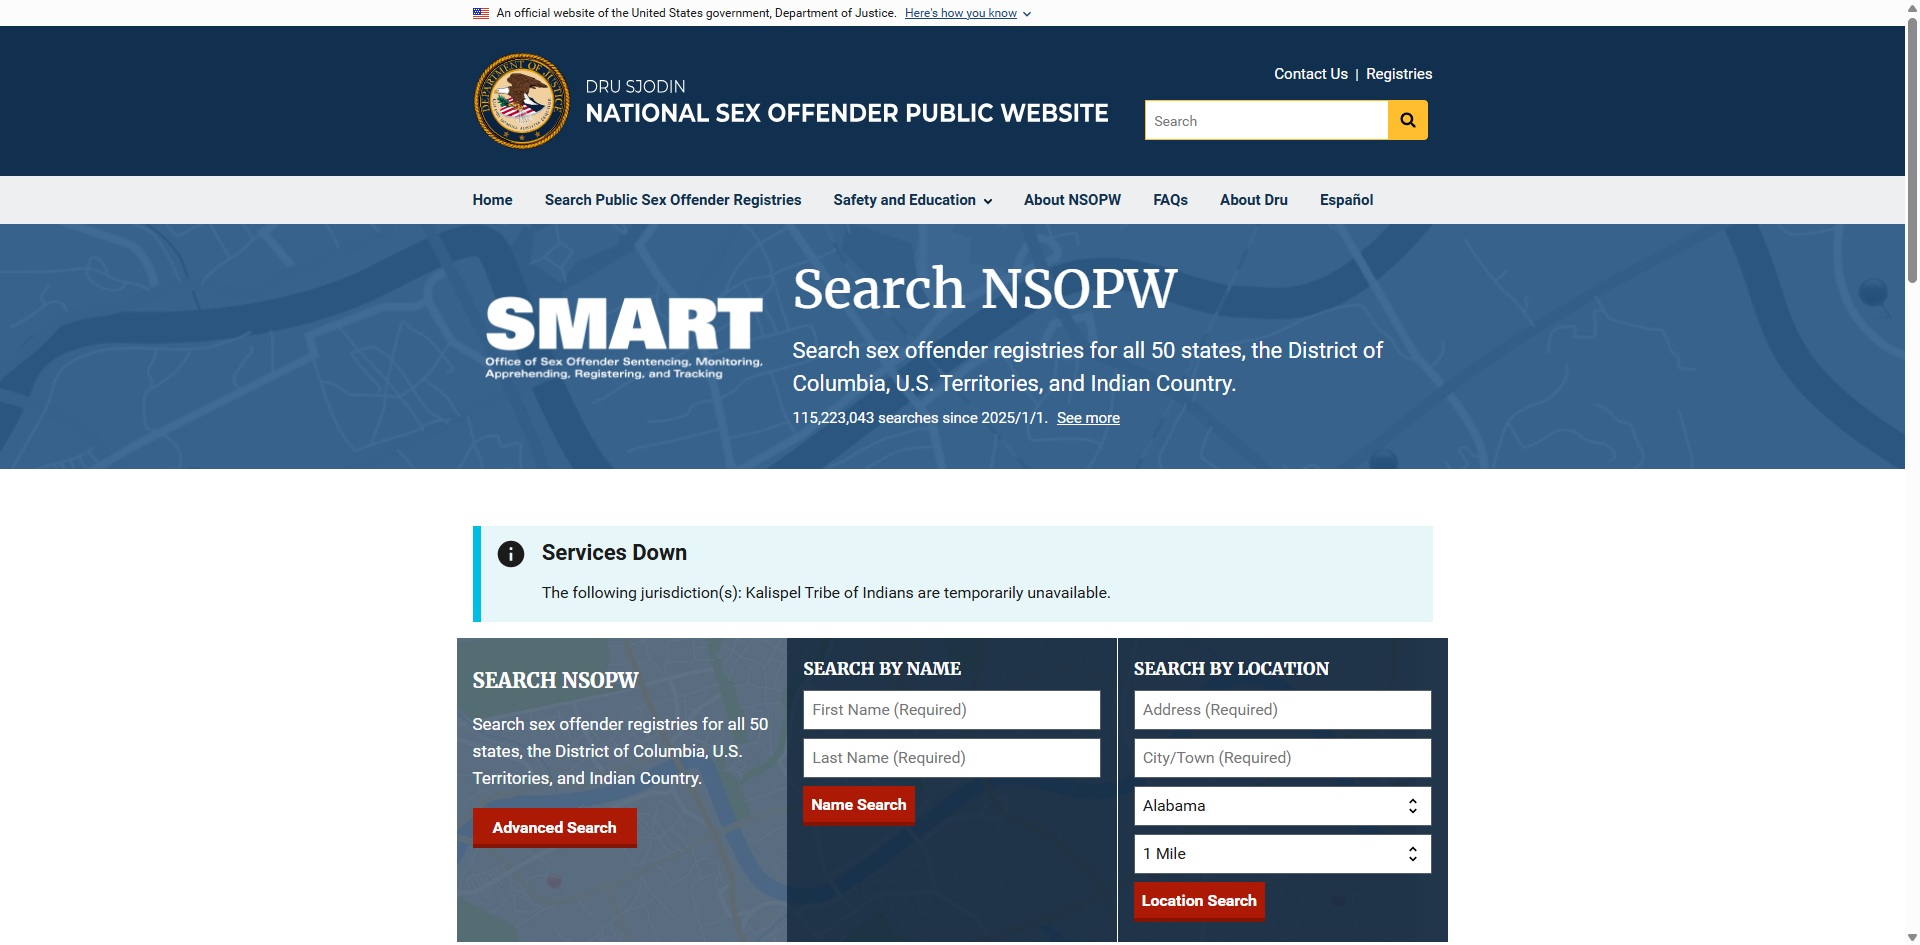Open Search Public Sex Offender Registries menu
The image size is (1920, 945).
[673, 200]
